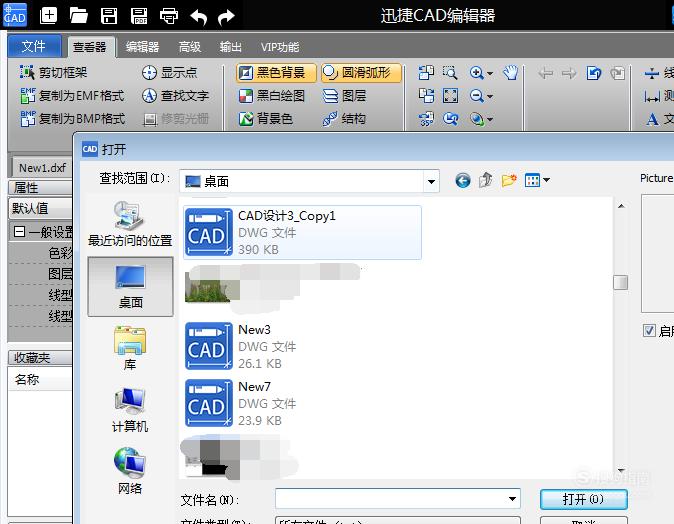Click the Back navigation icon in dialog

(x=463, y=181)
